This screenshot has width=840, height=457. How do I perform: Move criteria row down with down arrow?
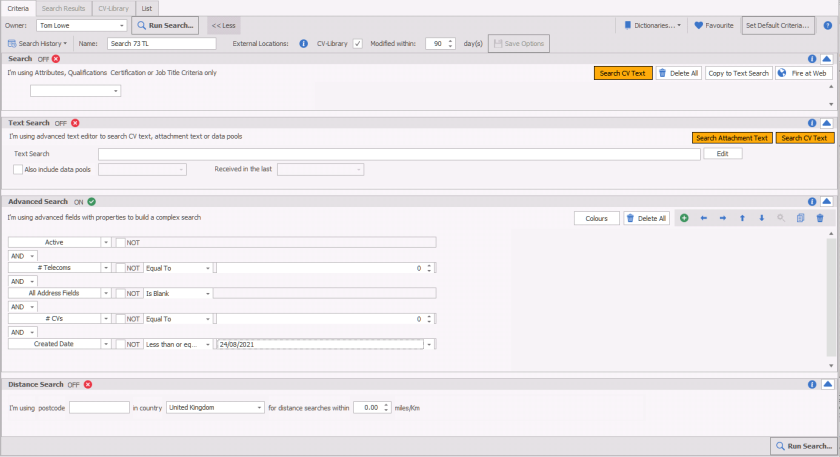[x=761, y=218]
